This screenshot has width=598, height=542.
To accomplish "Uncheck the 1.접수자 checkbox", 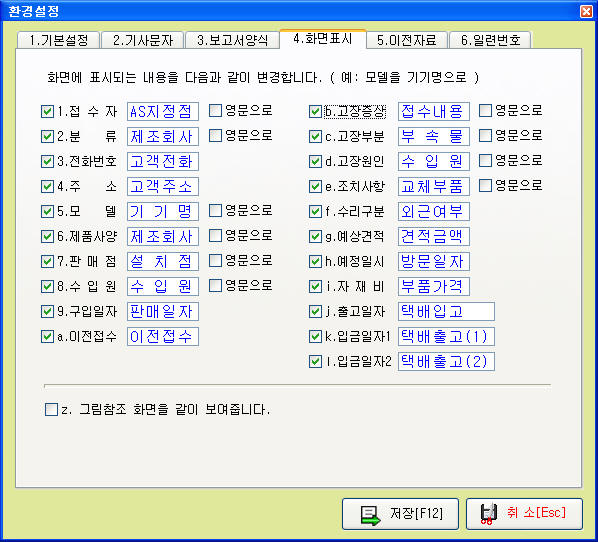I will click(x=47, y=111).
